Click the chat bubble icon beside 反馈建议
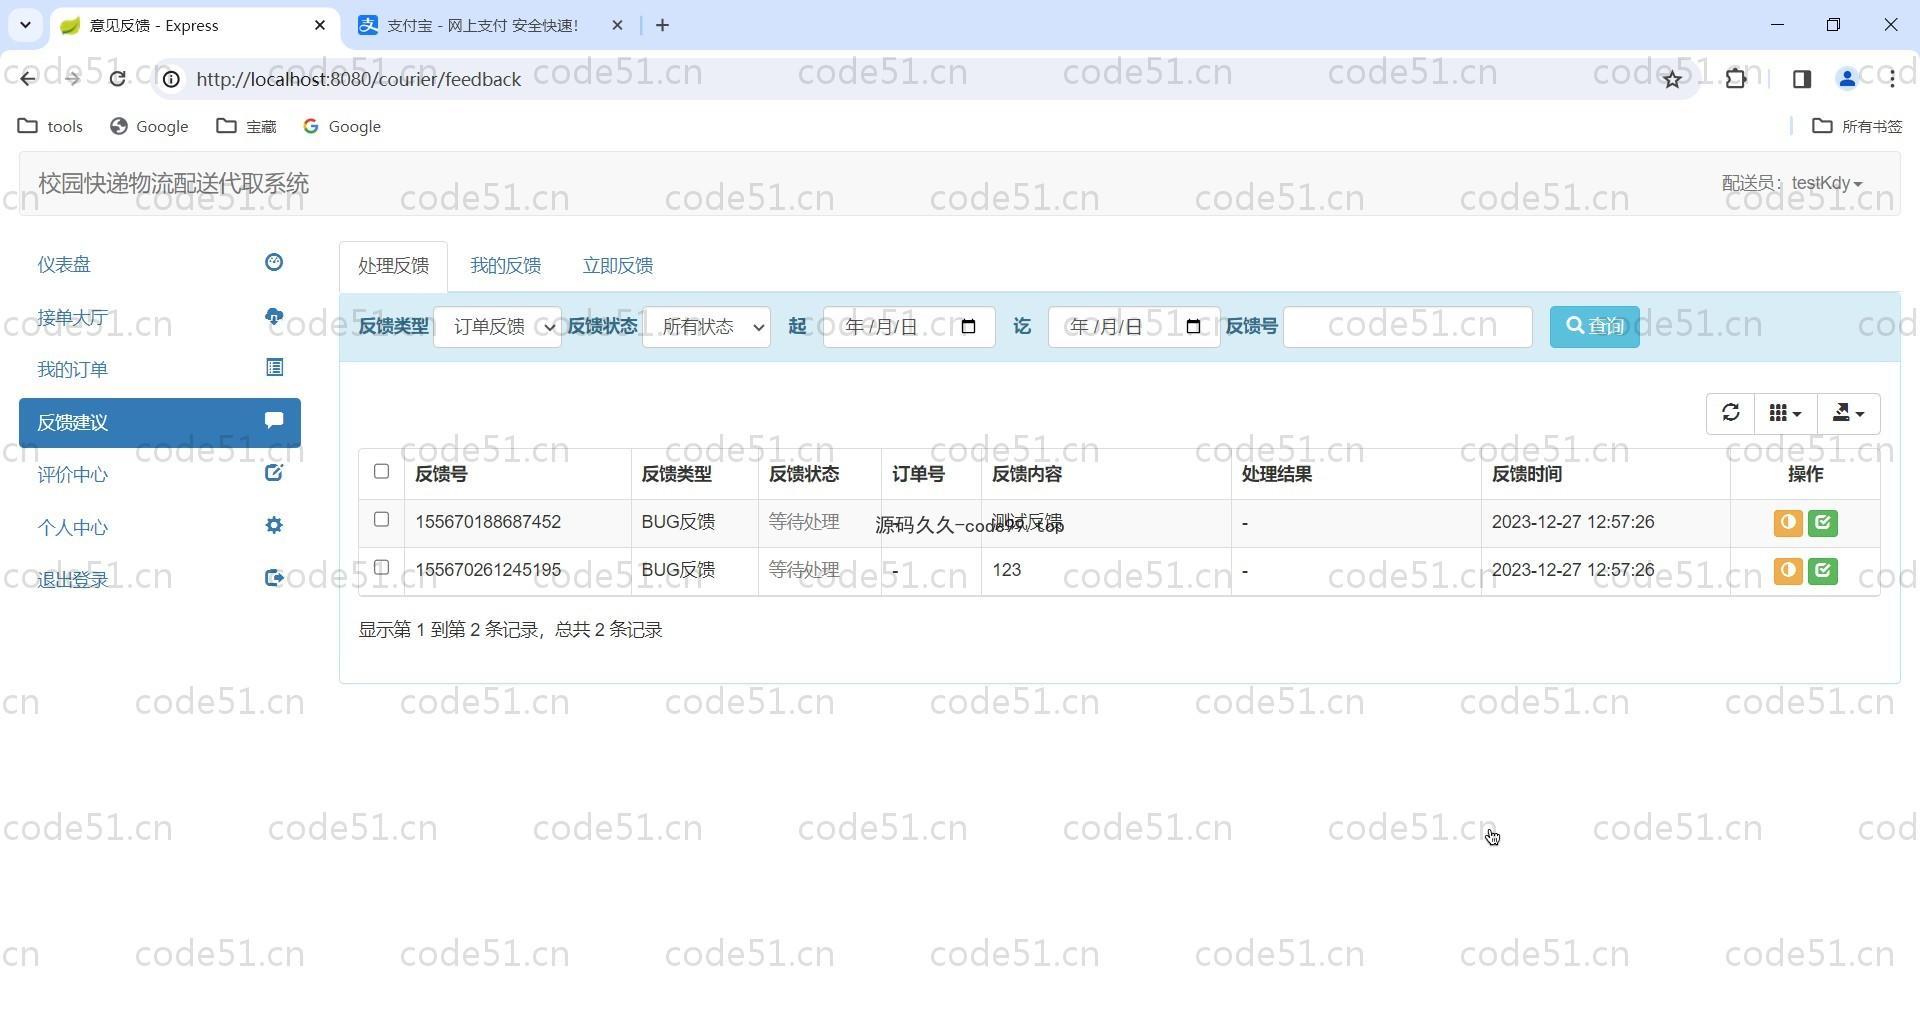Viewport: 1920px width, 1030px height. click(274, 421)
